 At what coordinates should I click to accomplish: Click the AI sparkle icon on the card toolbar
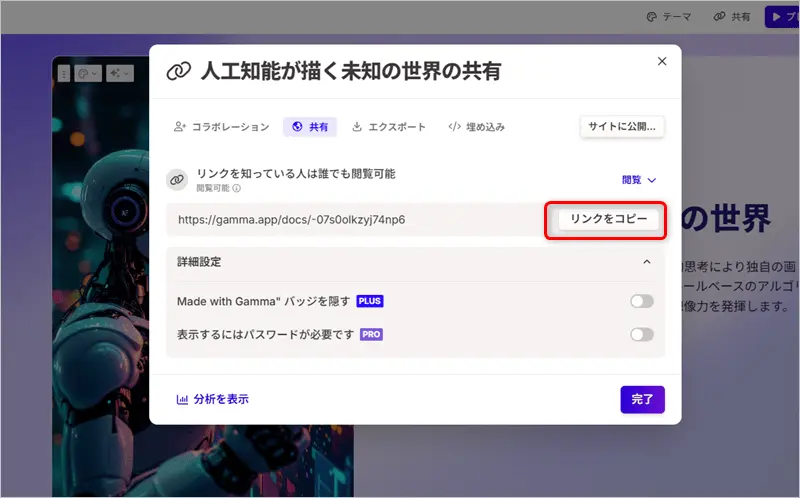pyautogui.click(x=119, y=73)
